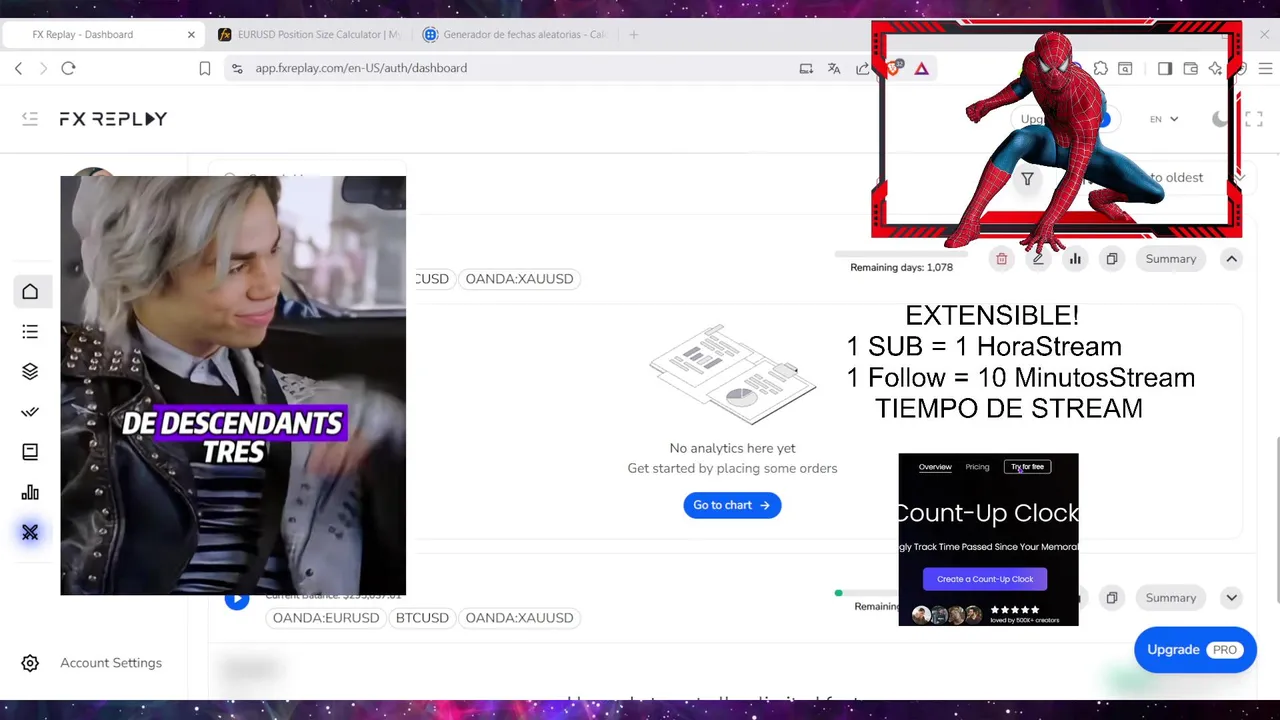
Task: Click the 'Remaining days: 1,078' label
Action: coord(901,268)
